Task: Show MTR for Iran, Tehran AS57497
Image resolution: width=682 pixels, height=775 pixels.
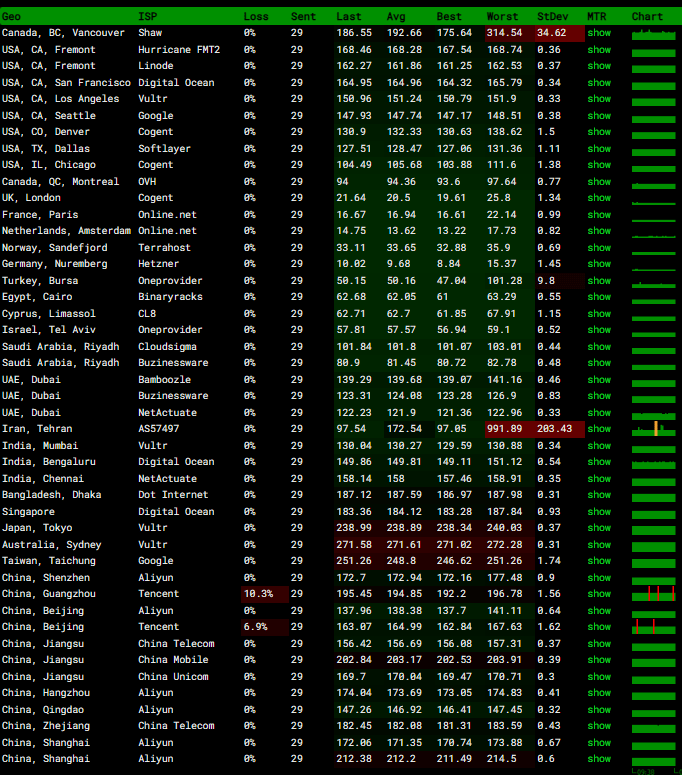Action: click(x=599, y=429)
